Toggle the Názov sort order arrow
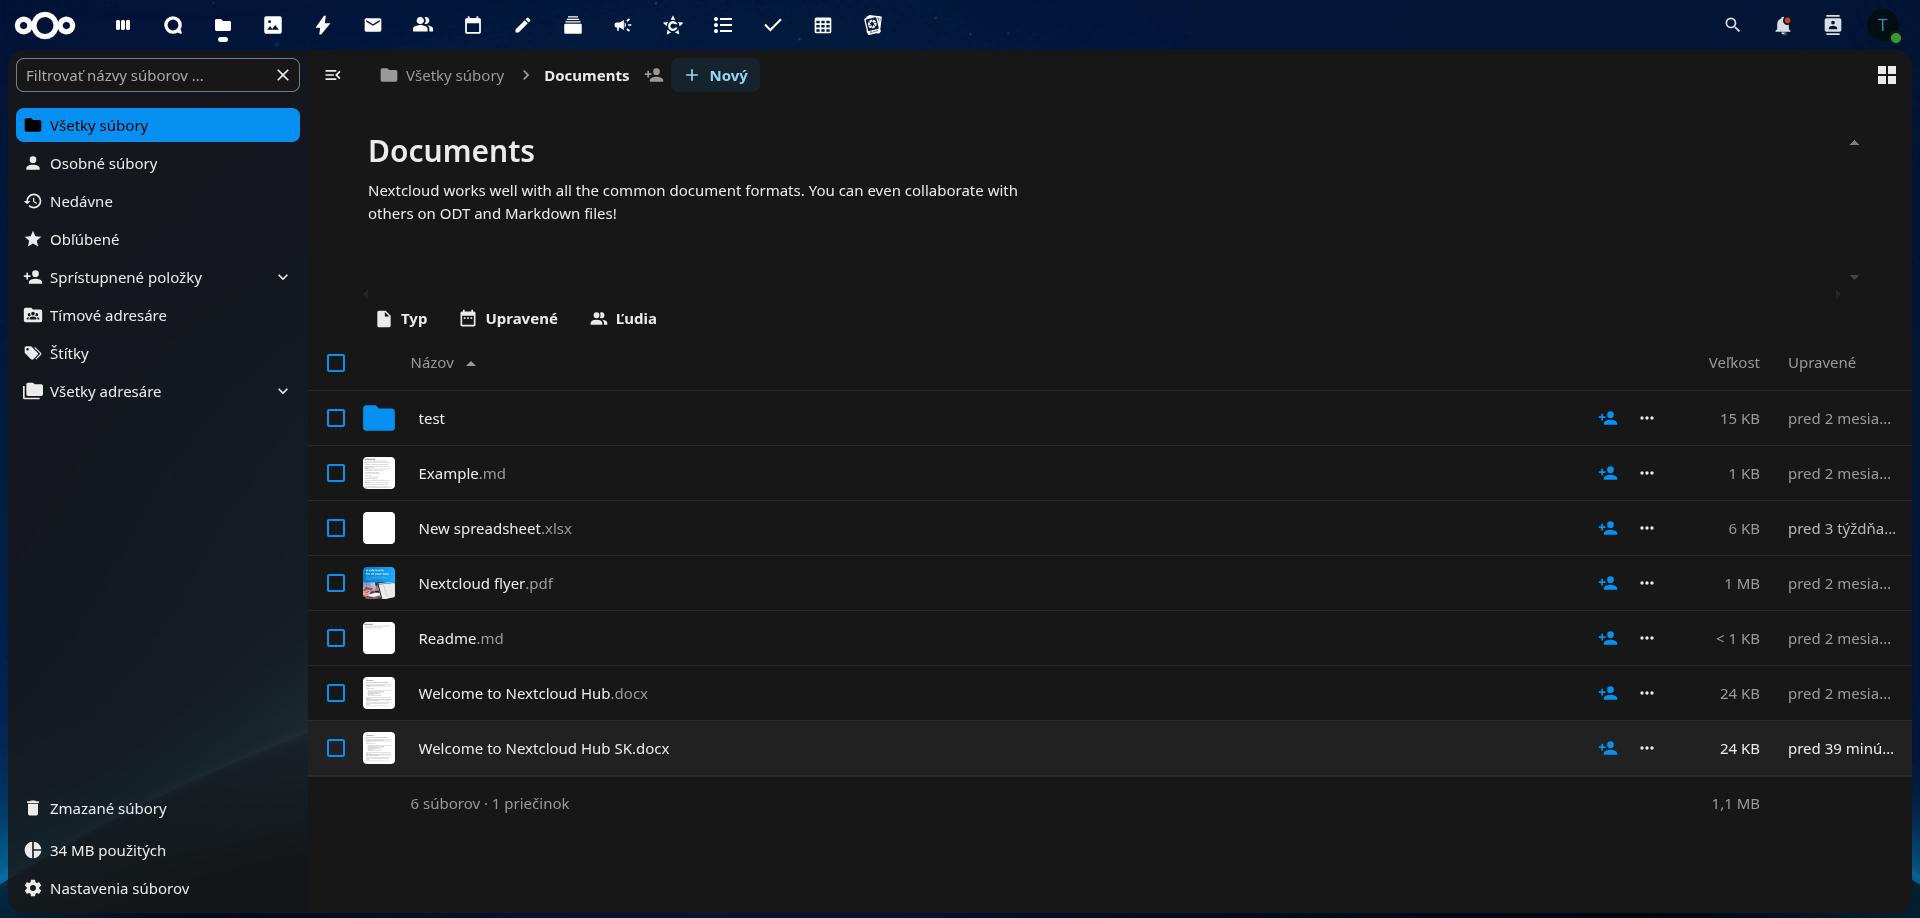This screenshot has width=1920, height=918. (471, 364)
